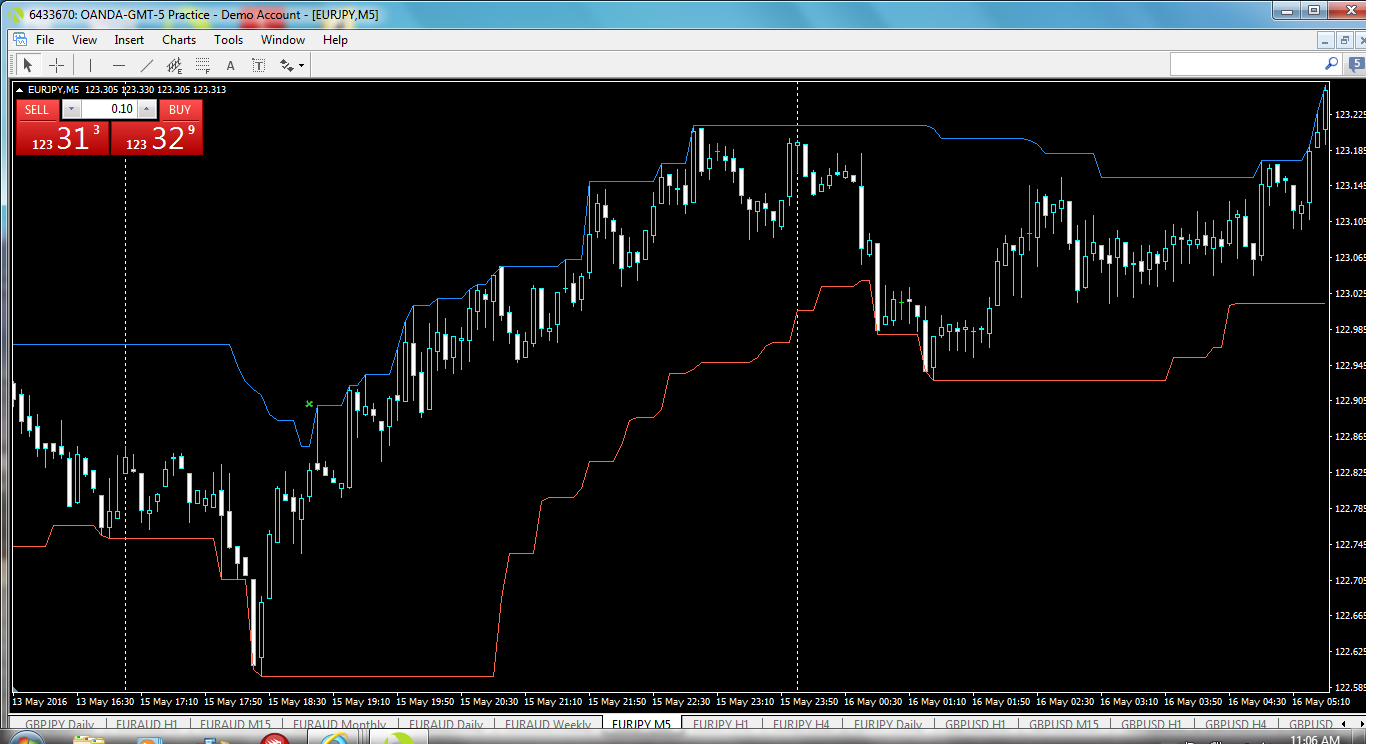The width and height of the screenshot is (1382, 744).
Task: Choose the Text Label 'T' tool
Action: [x=258, y=65]
